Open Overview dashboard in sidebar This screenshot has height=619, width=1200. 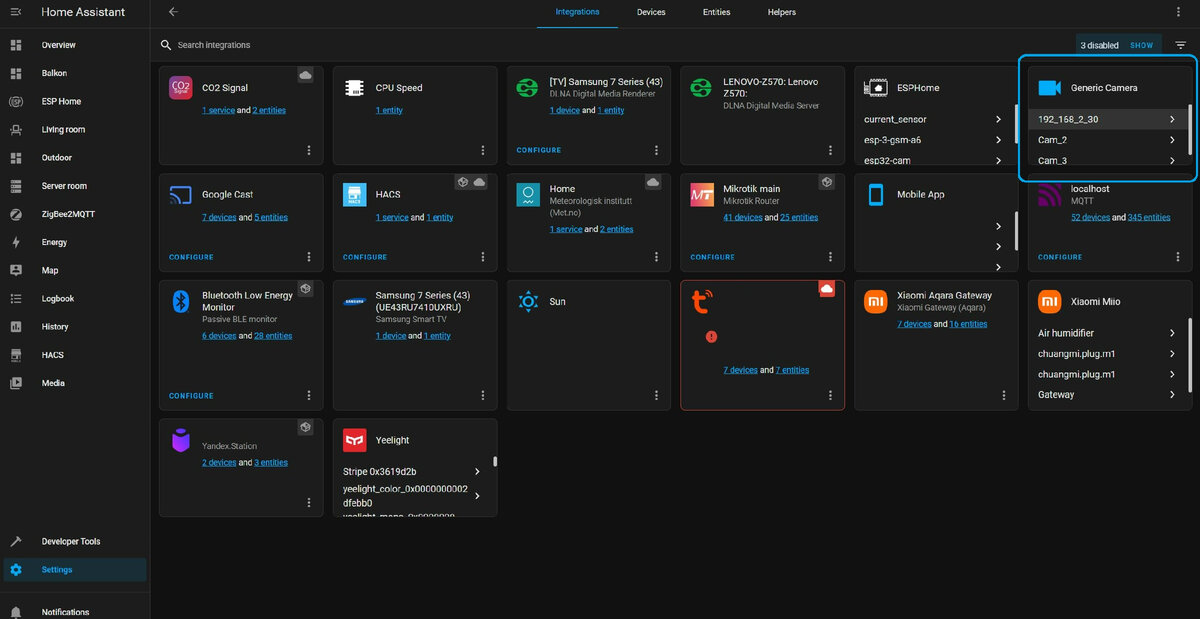(x=75, y=45)
